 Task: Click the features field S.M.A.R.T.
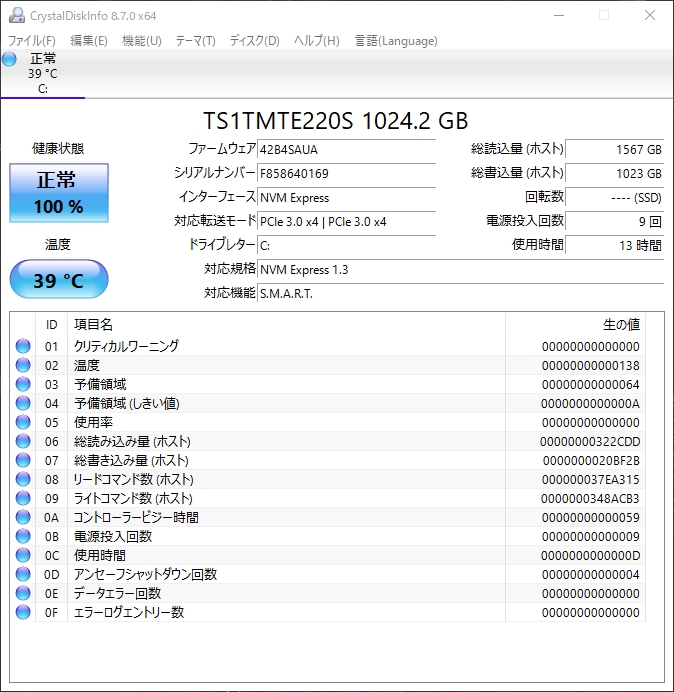pos(460,293)
